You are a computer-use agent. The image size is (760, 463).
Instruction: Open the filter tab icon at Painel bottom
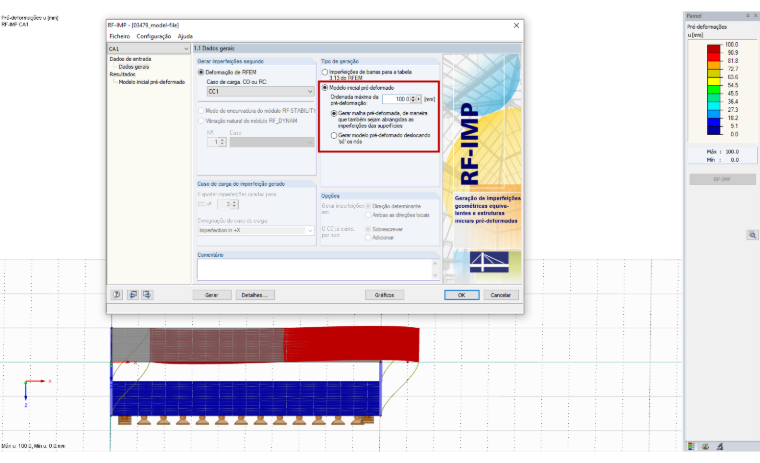(x=720, y=446)
